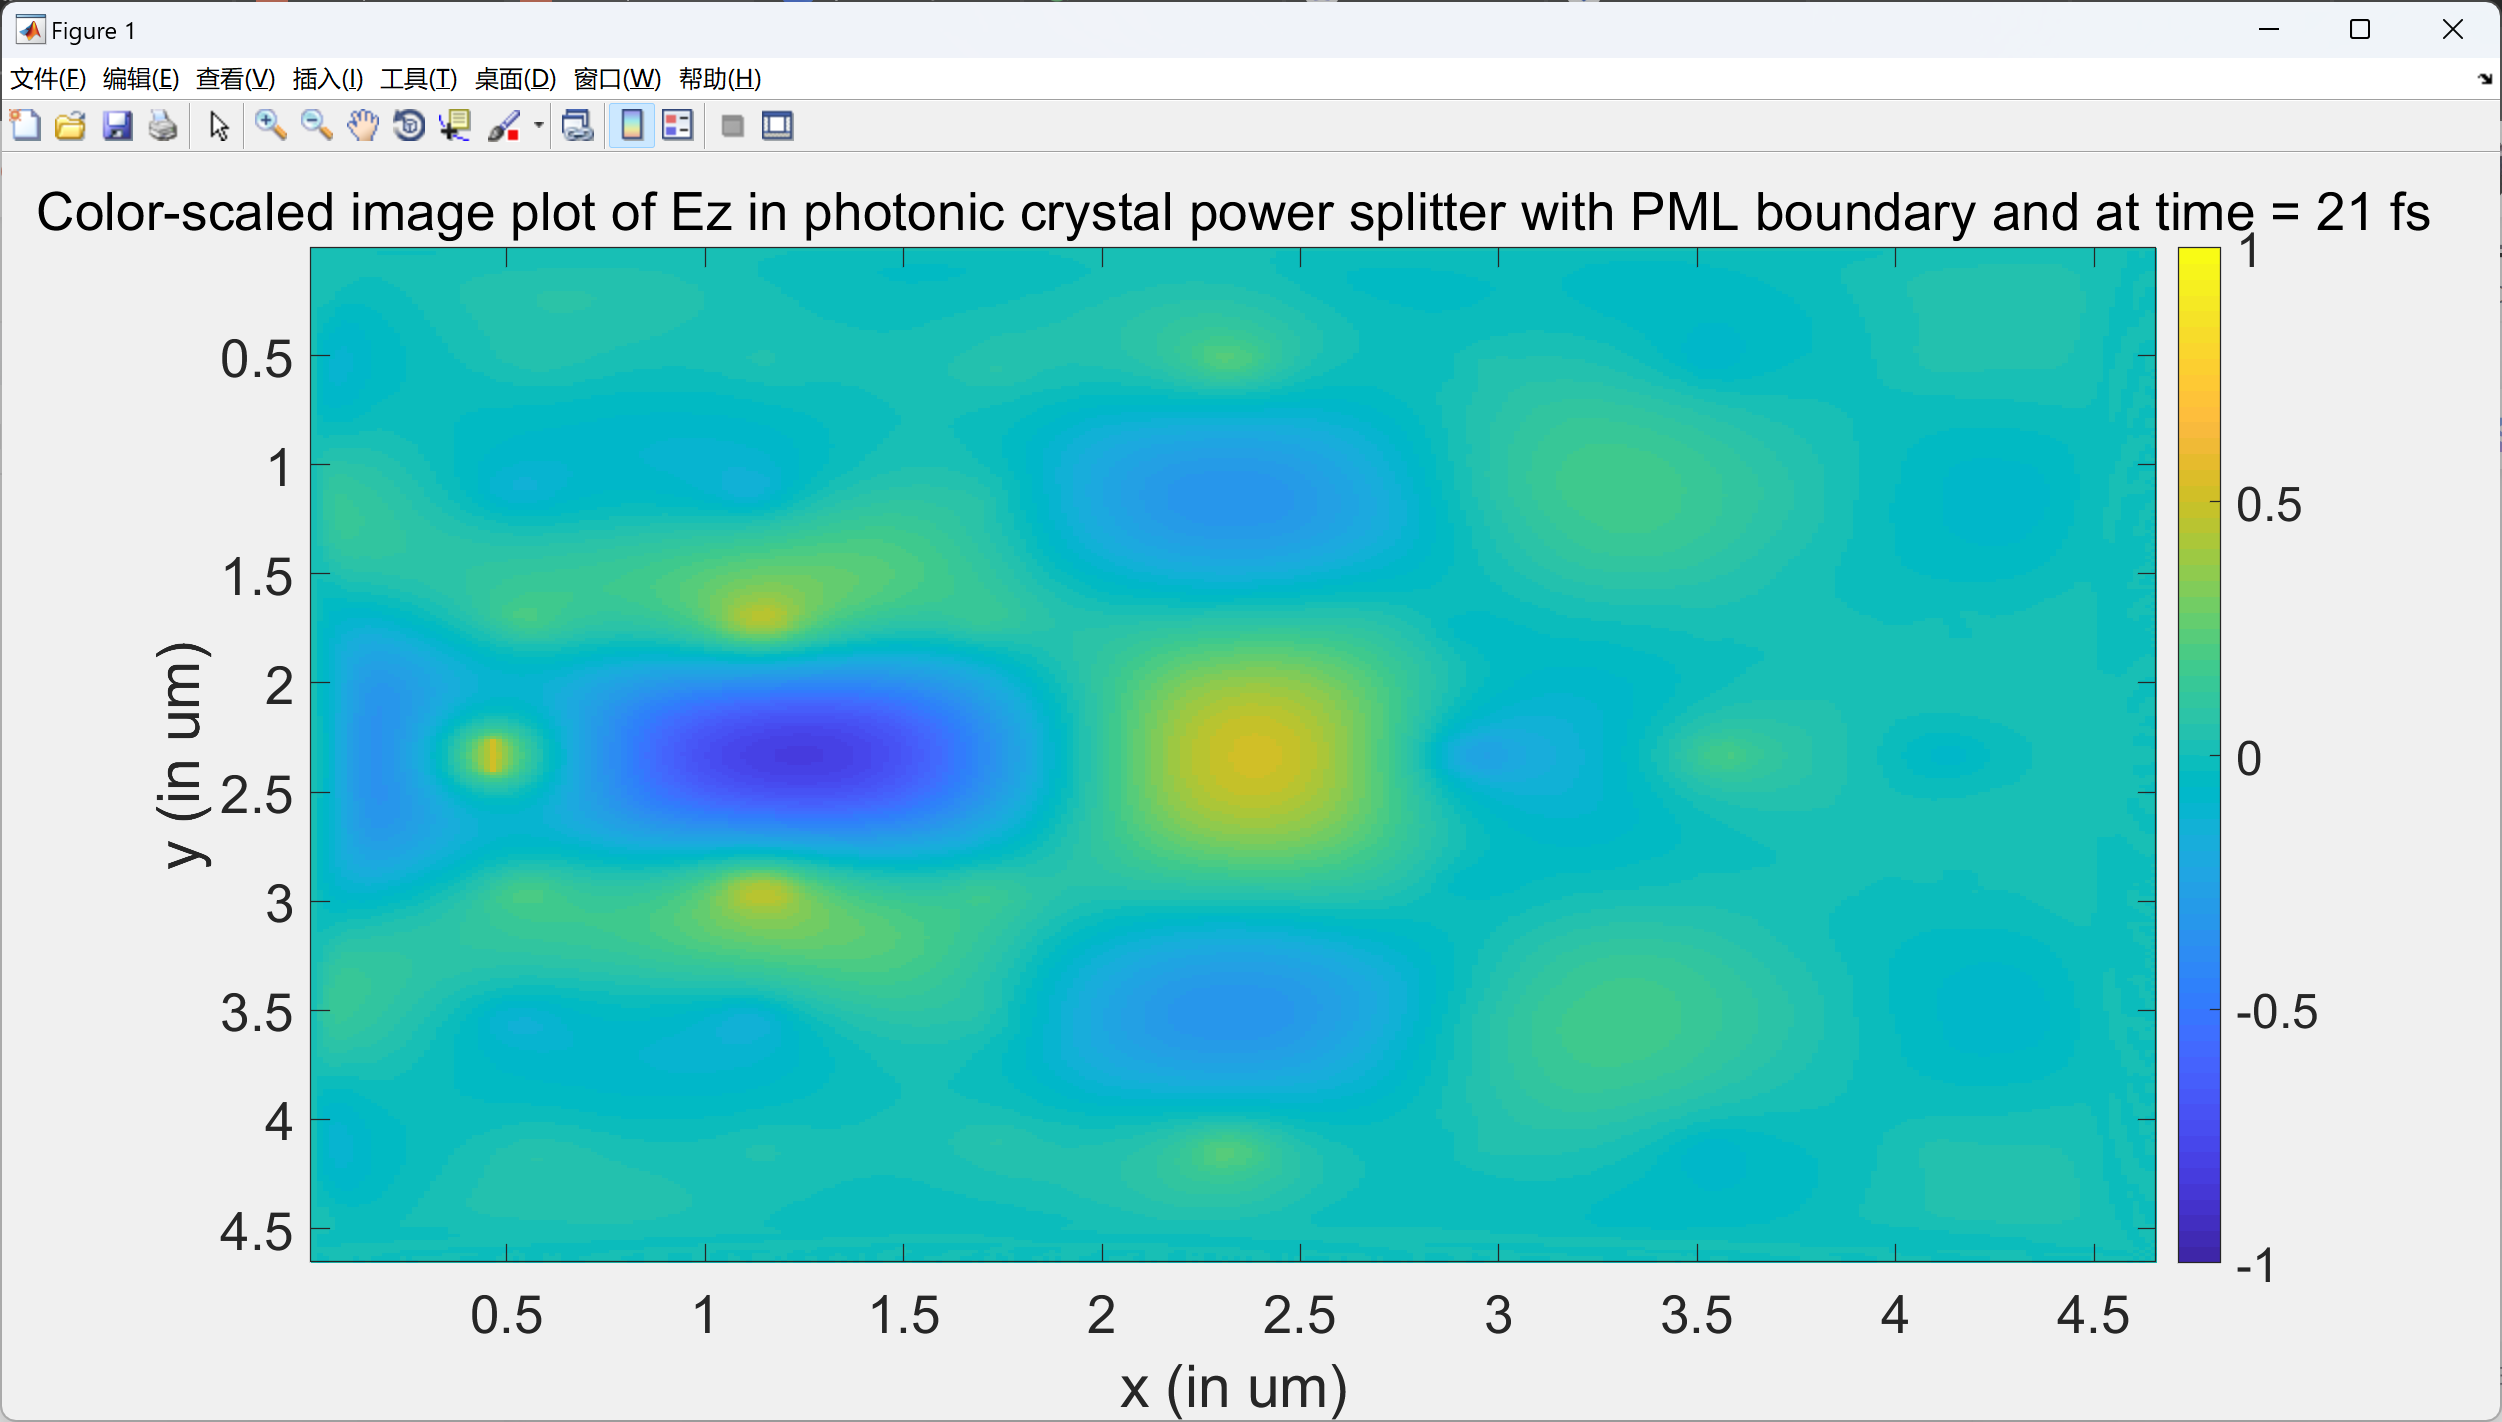Image resolution: width=2502 pixels, height=1422 pixels.
Task: Print the figure using printer icon
Action: (163, 126)
